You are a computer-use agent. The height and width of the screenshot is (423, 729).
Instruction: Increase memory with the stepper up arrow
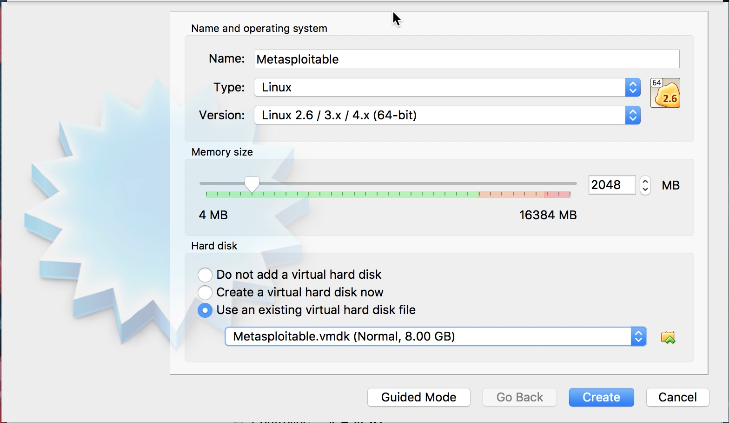coord(645,181)
